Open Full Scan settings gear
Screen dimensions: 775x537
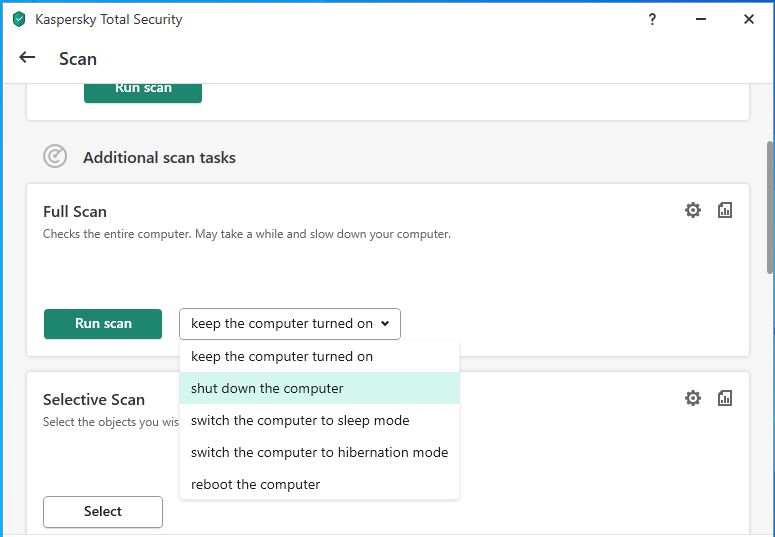(x=692, y=210)
